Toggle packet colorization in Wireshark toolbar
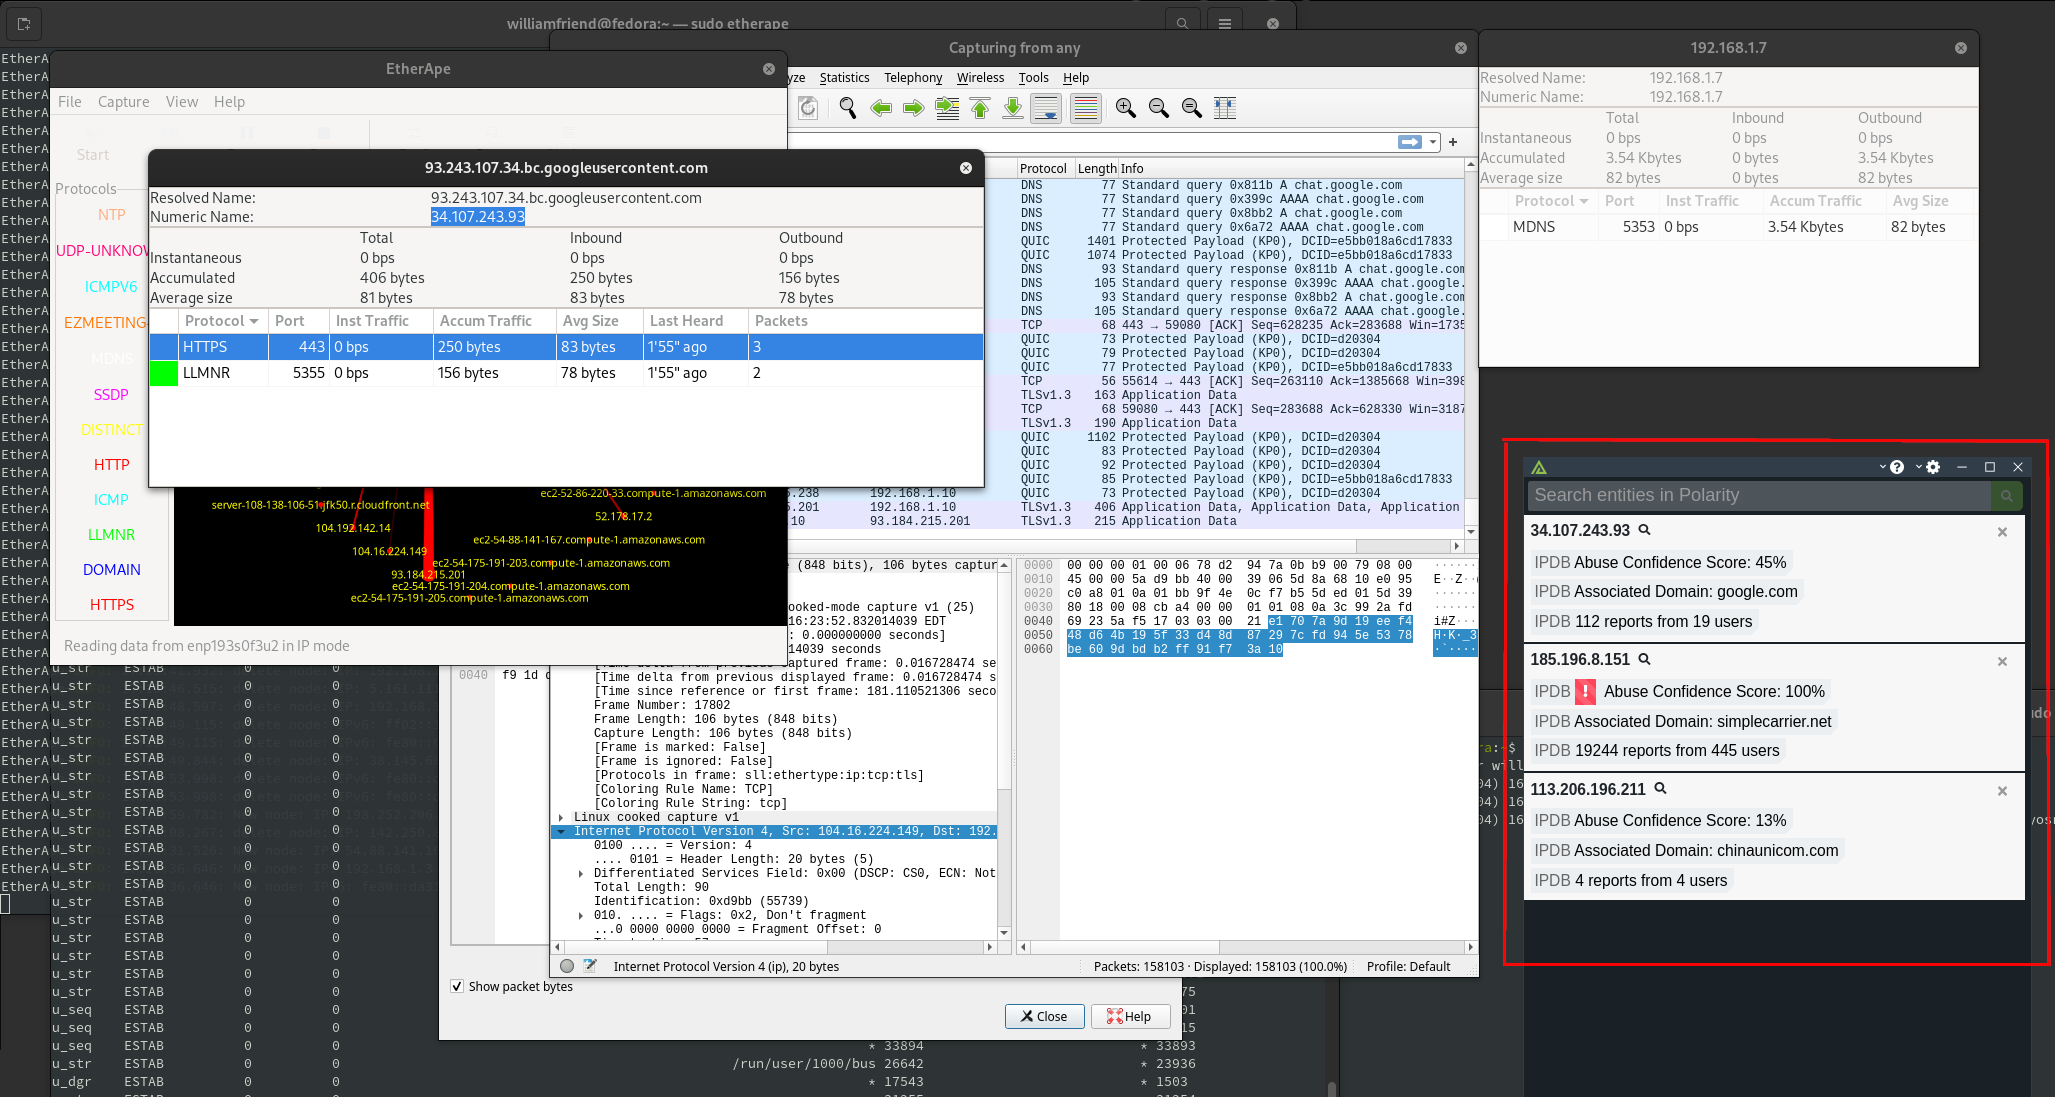This screenshot has height=1097, width=2055. click(1086, 108)
